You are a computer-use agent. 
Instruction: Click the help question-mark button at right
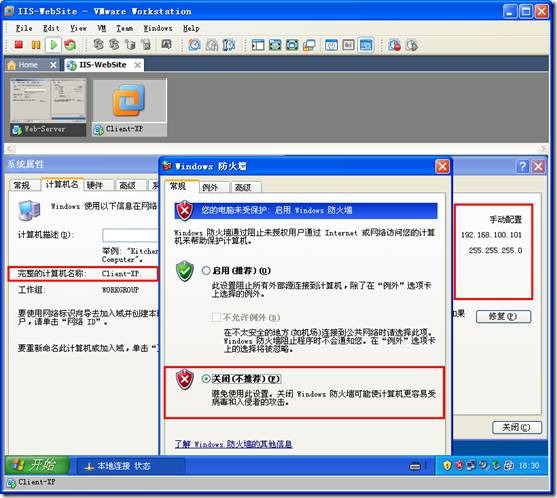523,166
